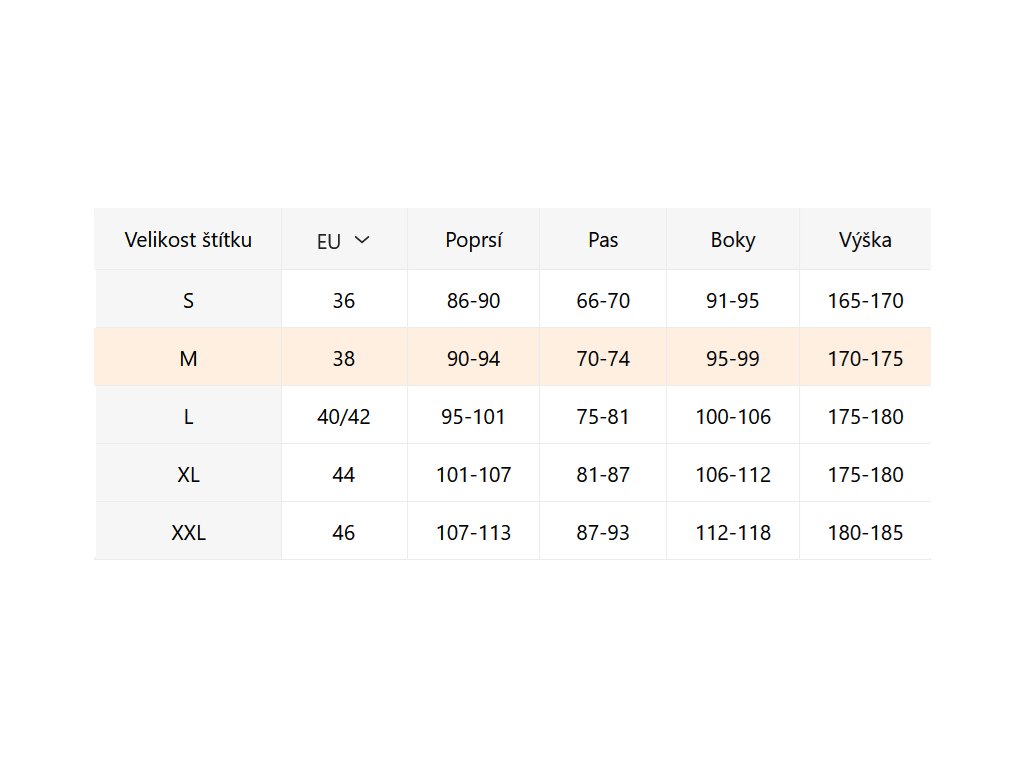
Task: Click the 180-185 height cell
Action: pos(865,532)
